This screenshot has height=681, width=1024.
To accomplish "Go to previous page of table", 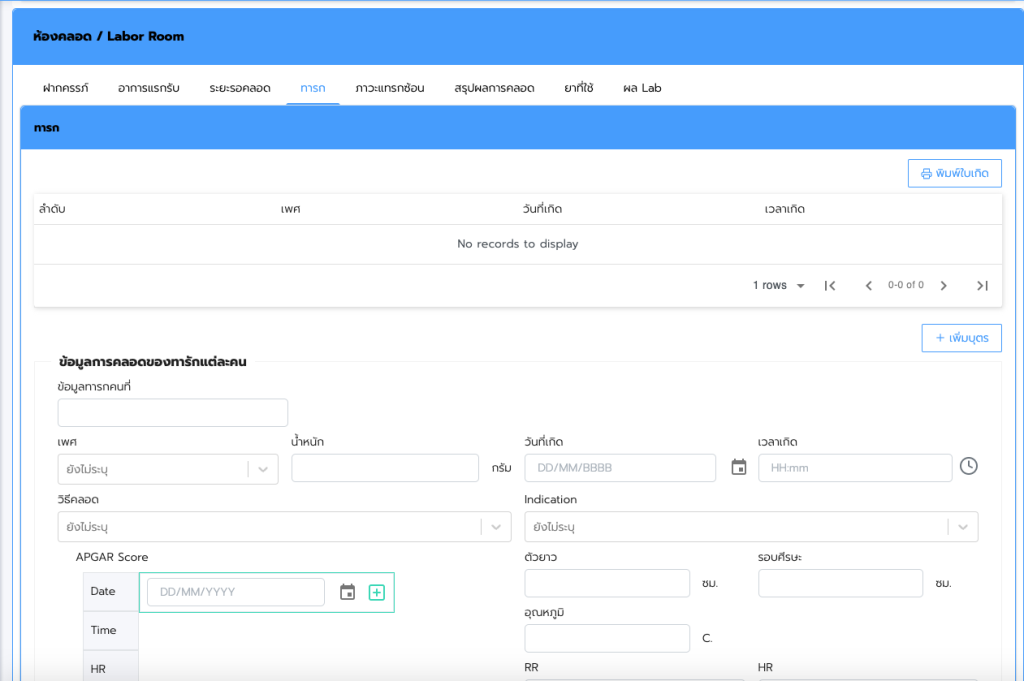I will pyautogui.click(x=868, y=286).
